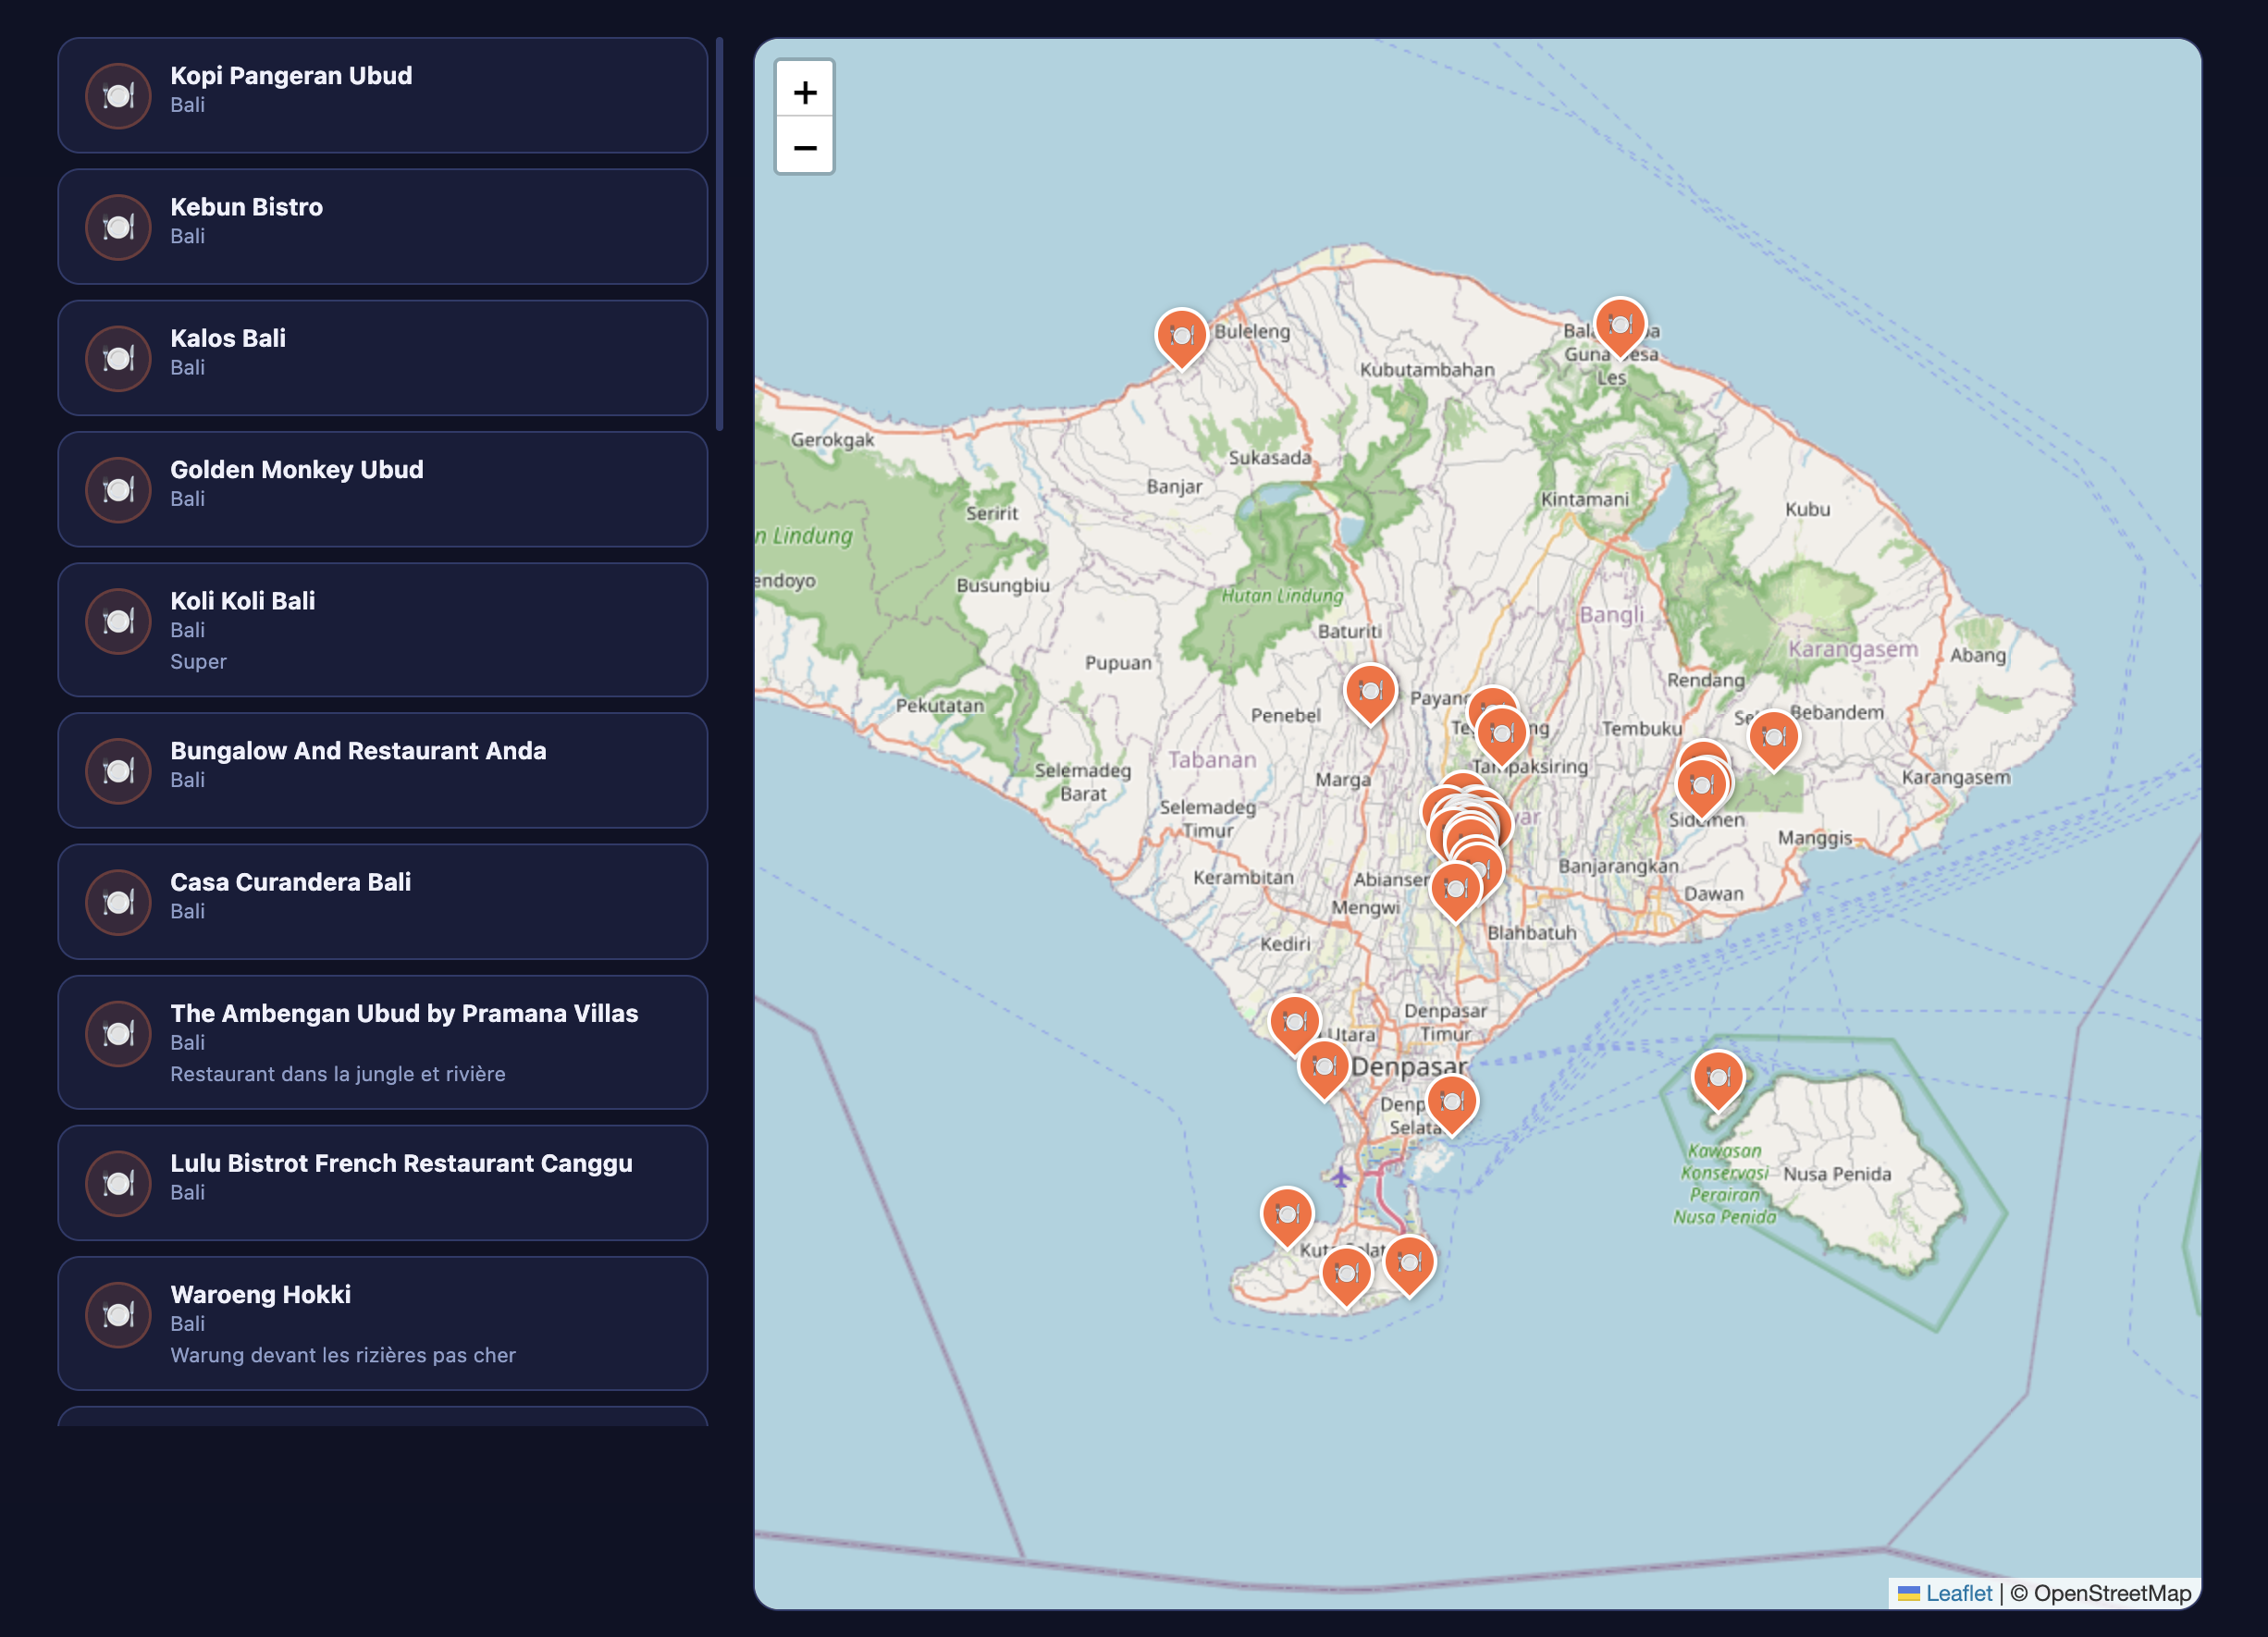The width and height of the screenshot is (2268, 1637).
Task: Click the lower map marker left of the Denpasar label
Action: click(1323, 1068)
